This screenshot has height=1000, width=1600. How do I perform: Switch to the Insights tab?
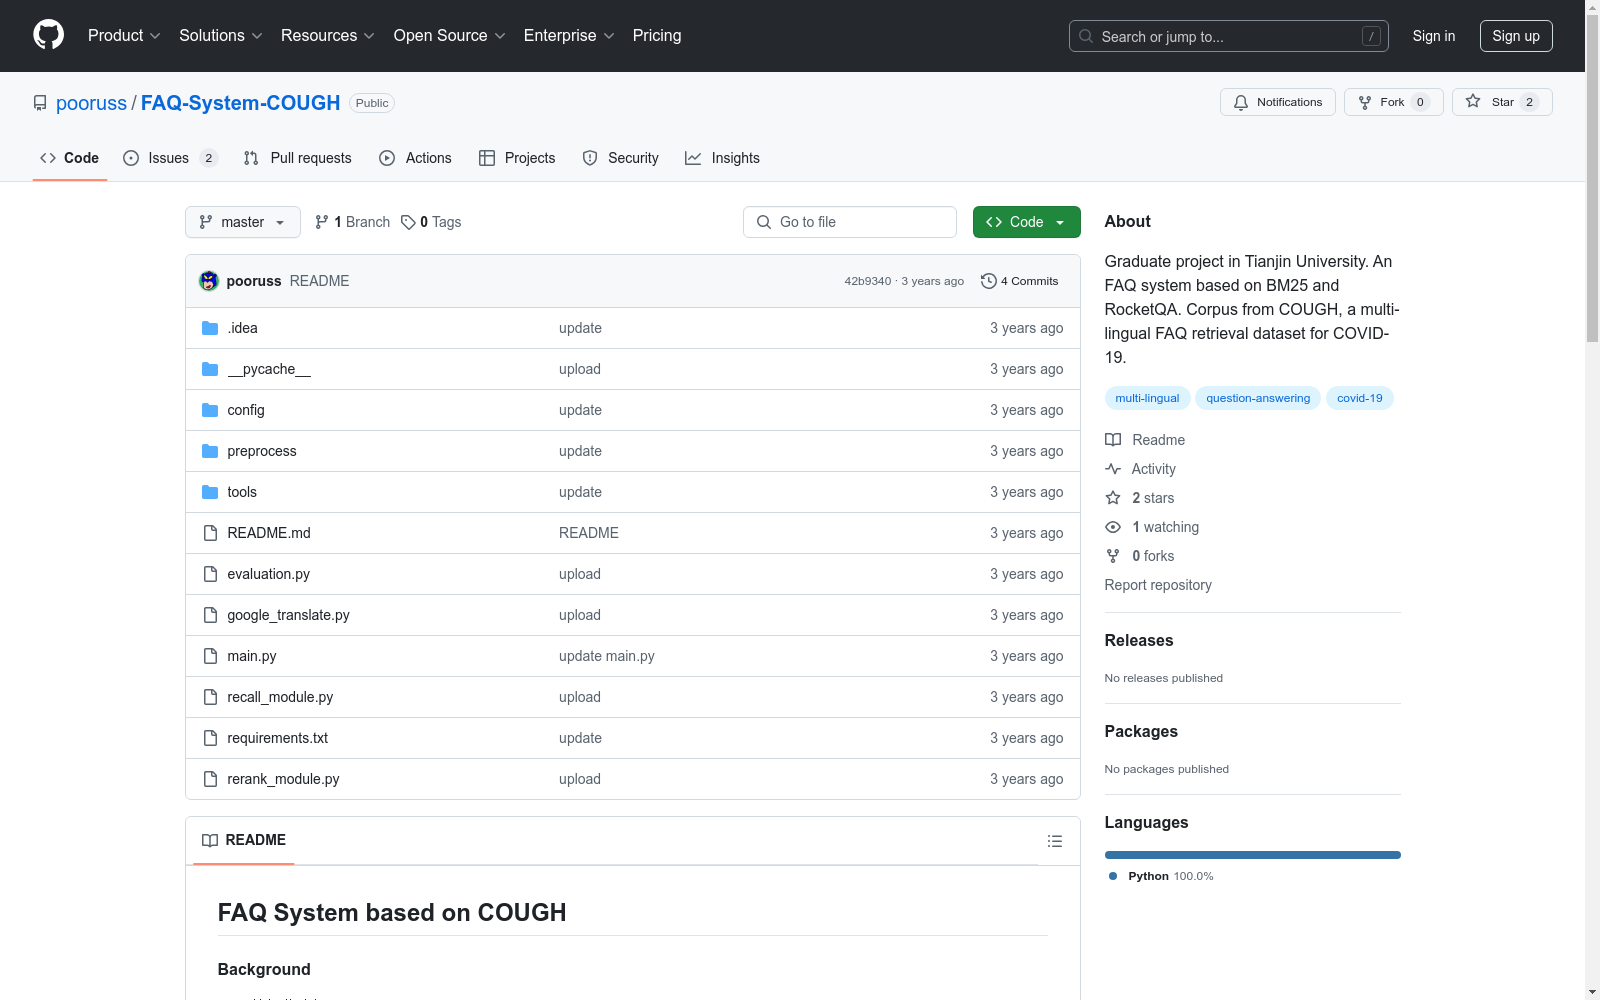[x=722, y=158]
